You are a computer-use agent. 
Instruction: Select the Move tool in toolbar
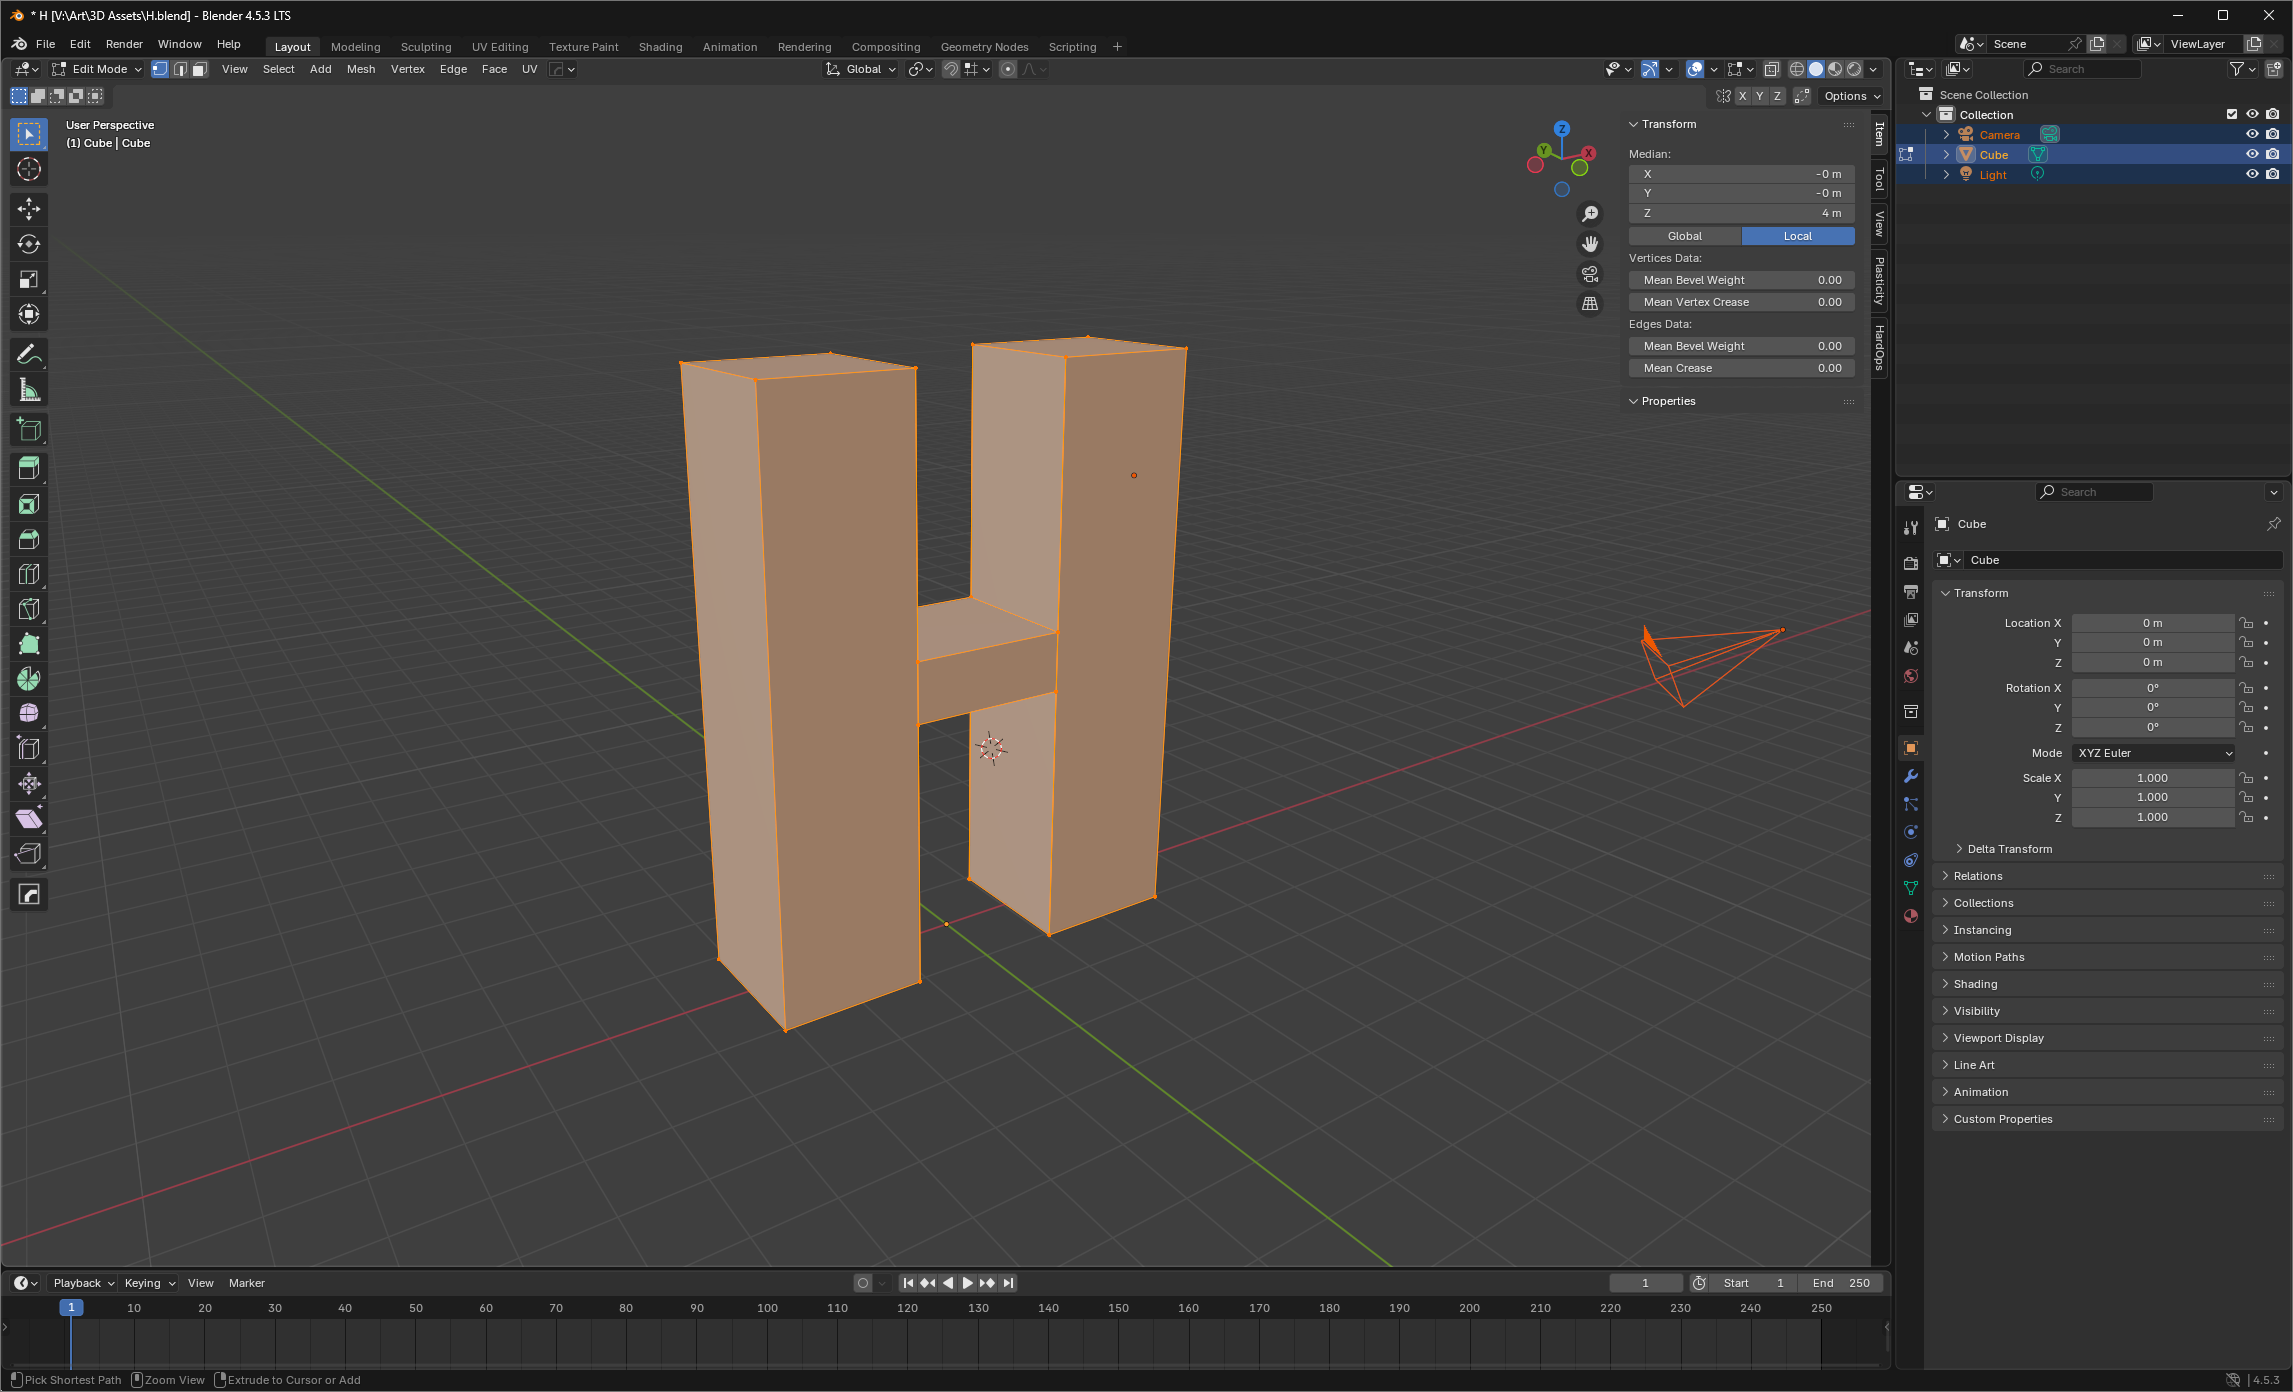(29, 208)
